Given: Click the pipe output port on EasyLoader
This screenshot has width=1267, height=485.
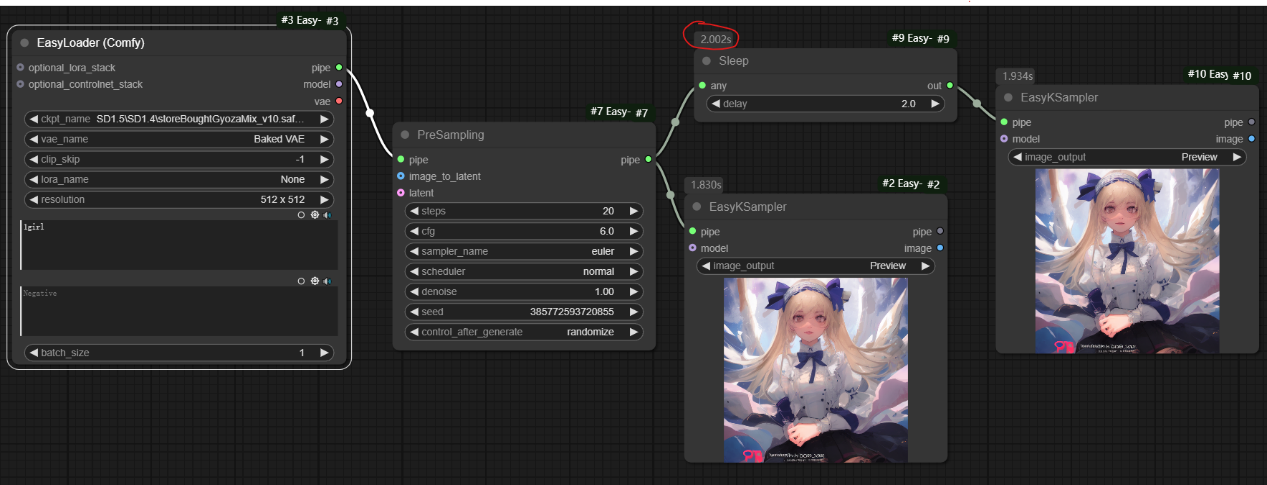Looking at the screenshot, I should [x=339, y=67].
